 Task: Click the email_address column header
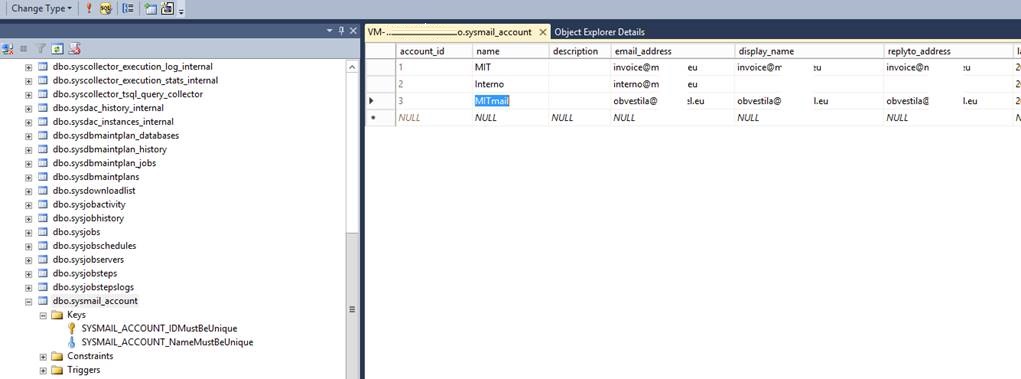pyautogui.click(x=672, y=51)
